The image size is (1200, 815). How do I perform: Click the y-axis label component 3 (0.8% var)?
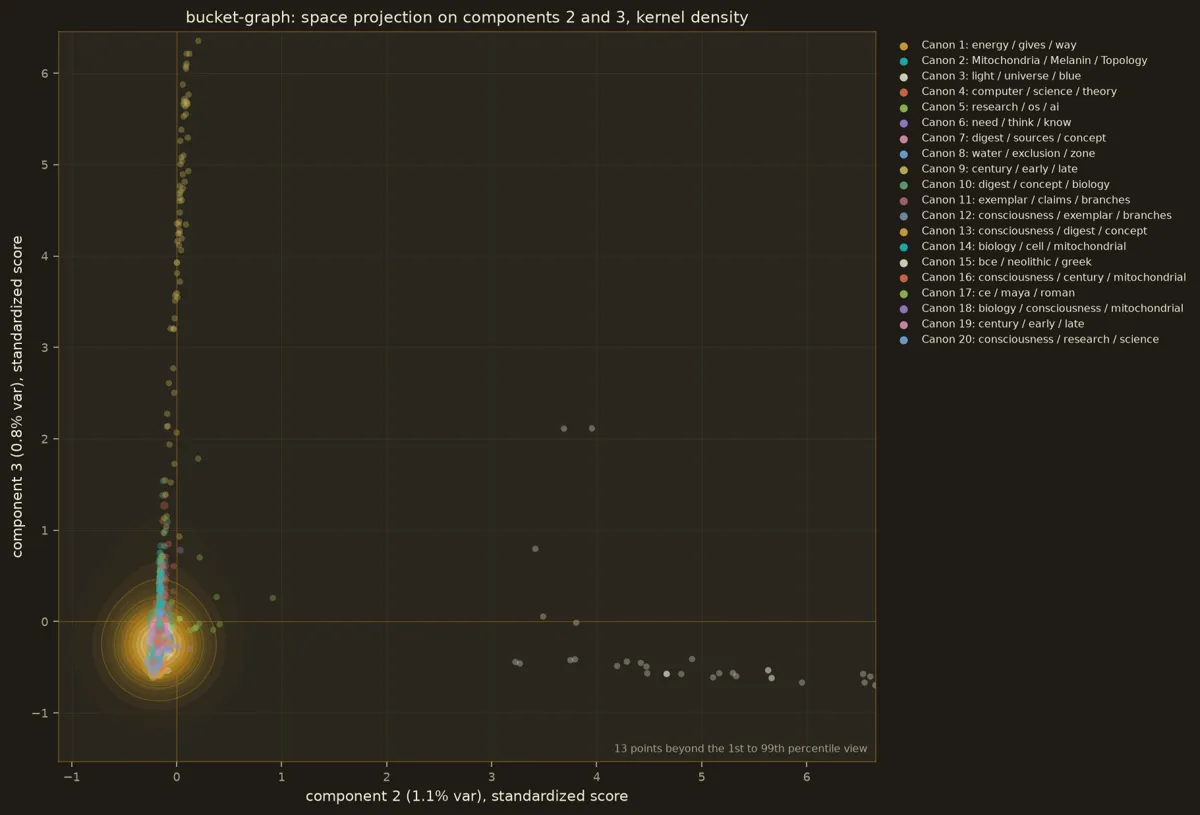[x=19, y=396]
